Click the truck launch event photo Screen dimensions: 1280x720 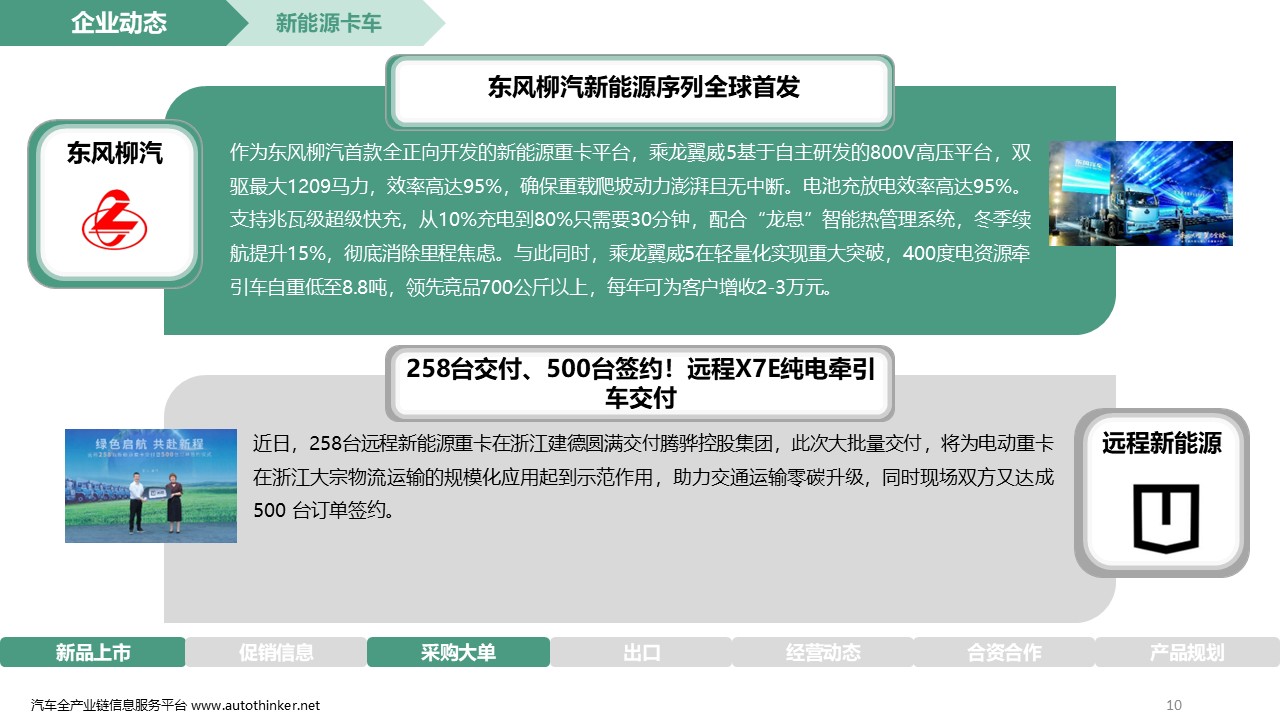click(x=1140, y=193)
